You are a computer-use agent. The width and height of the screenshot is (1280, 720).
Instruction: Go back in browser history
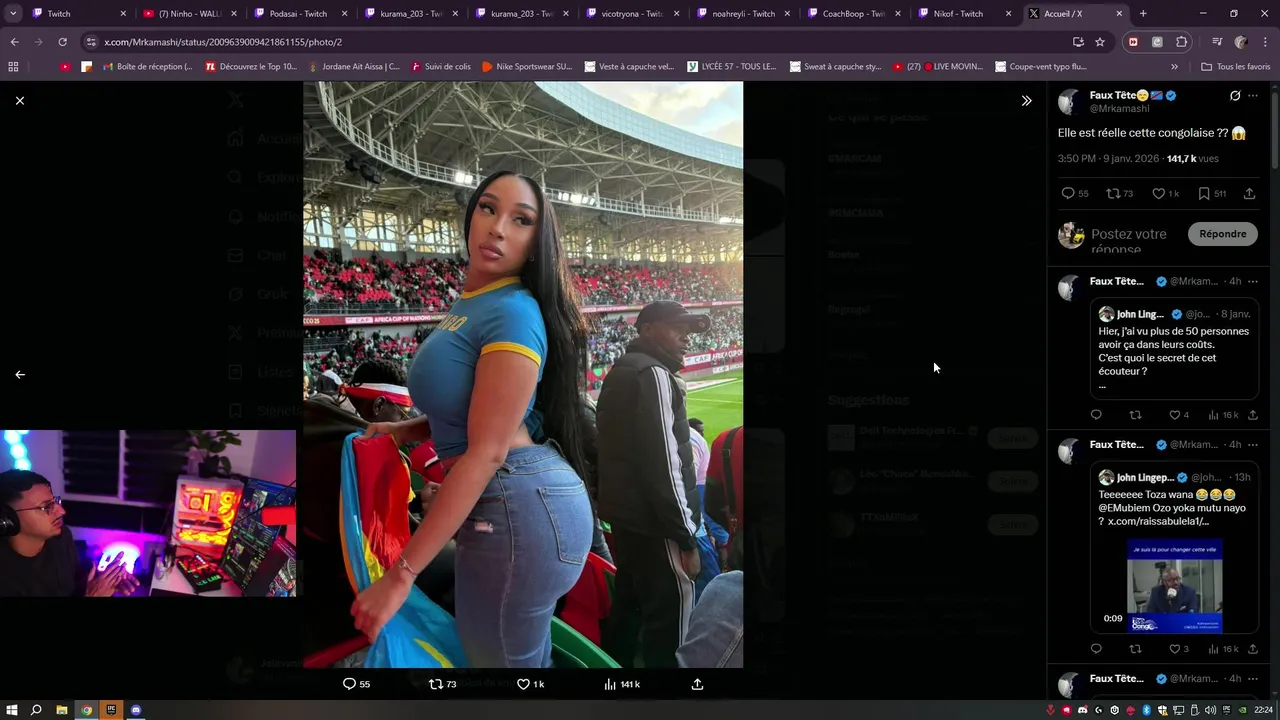(14, 42)
